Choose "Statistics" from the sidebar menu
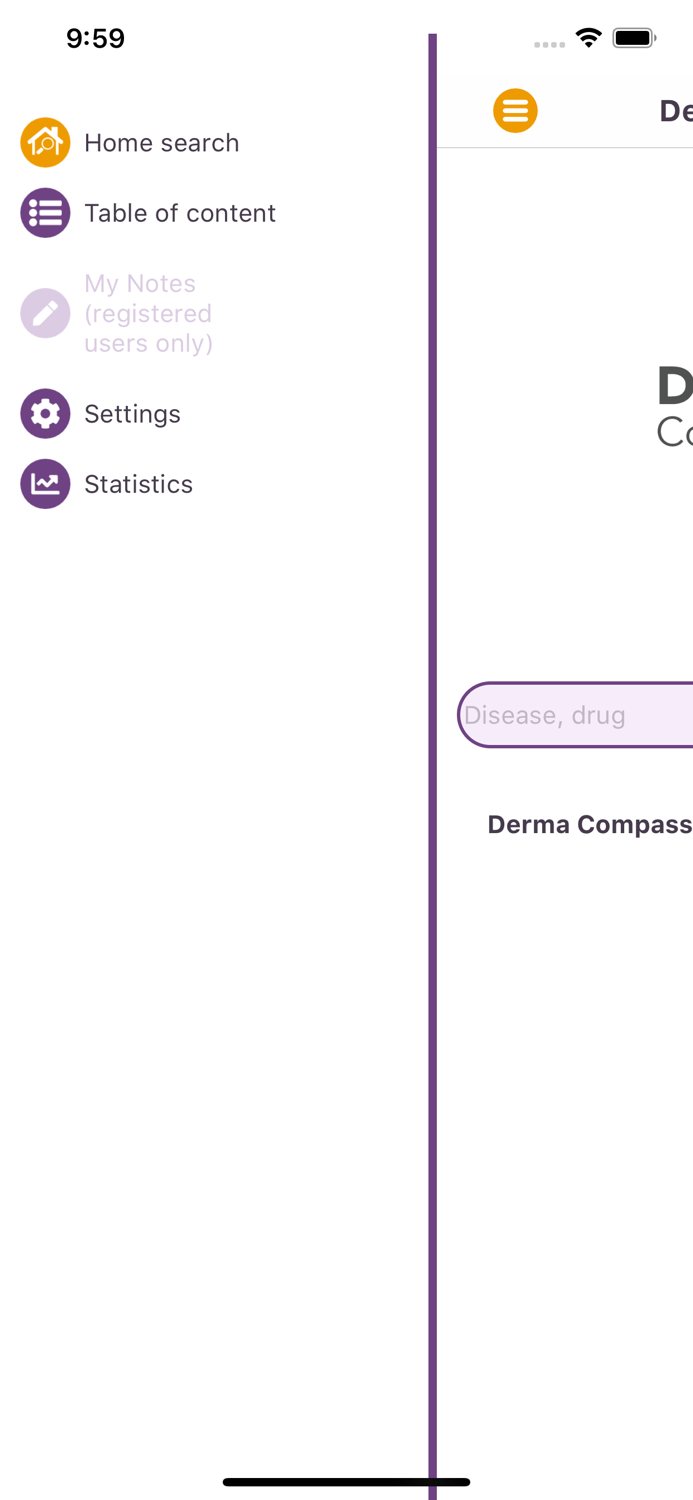Viewport: 693px width, 1500px height. coord(138,483)
